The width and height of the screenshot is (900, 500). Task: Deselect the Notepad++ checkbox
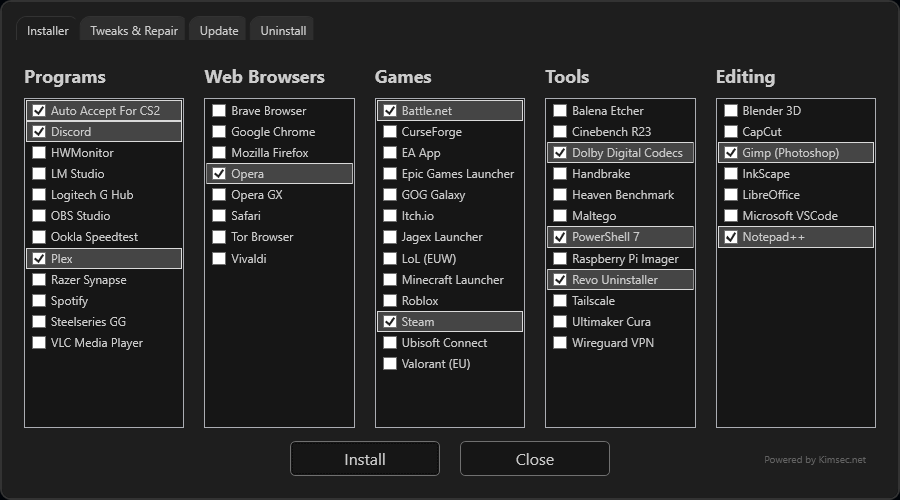(x=731, y=237)
